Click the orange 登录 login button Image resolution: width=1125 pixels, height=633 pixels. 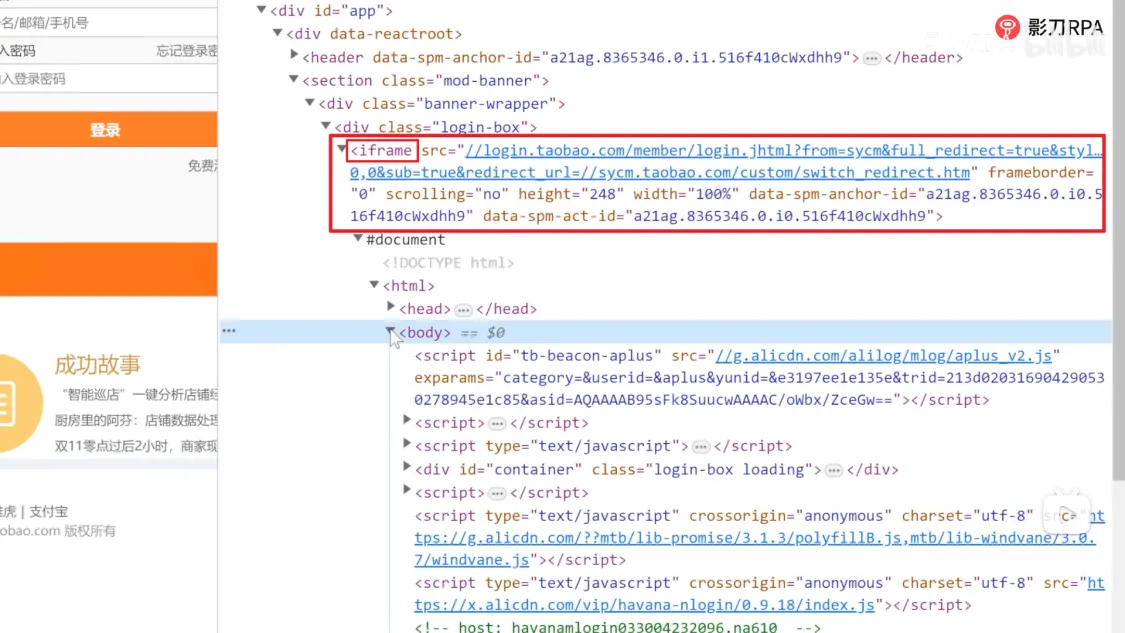tap(108, 130)
